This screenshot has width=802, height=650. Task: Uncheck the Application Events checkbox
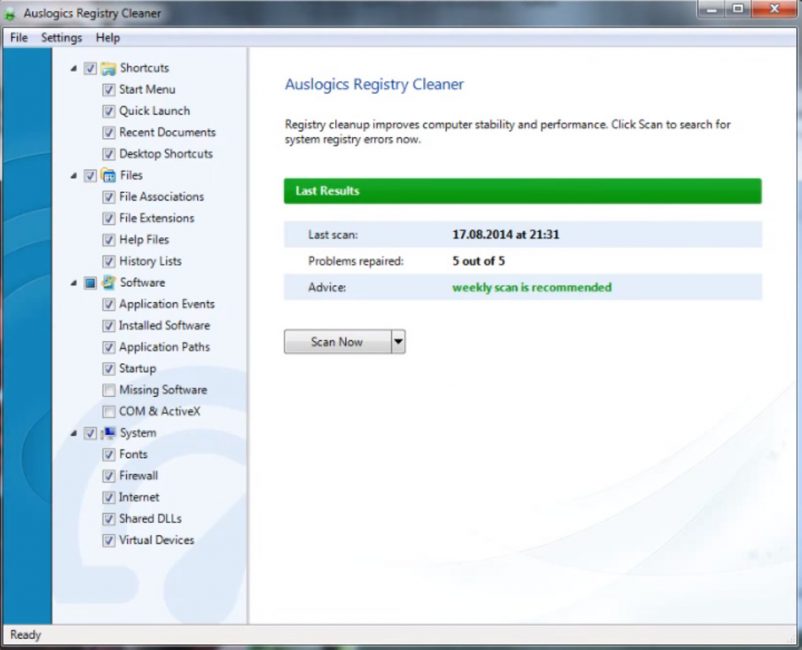point(108,305)
